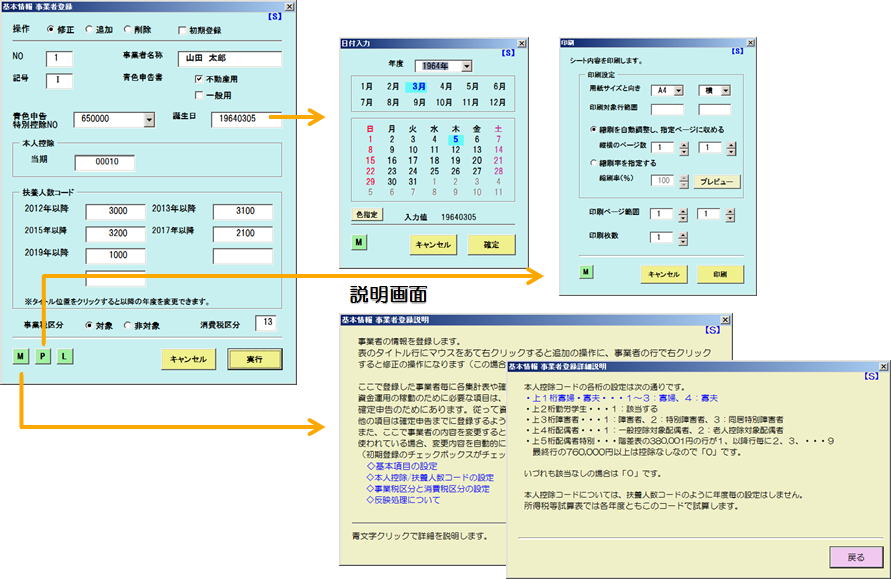
Task: Select day 31 in the calendar
Action: [413, 182]
